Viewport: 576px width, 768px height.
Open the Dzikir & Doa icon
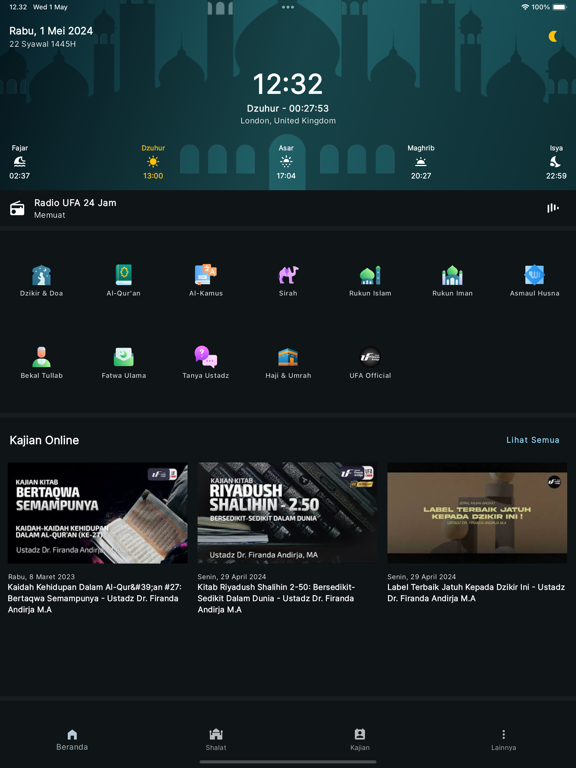click(x=42, y=275)
